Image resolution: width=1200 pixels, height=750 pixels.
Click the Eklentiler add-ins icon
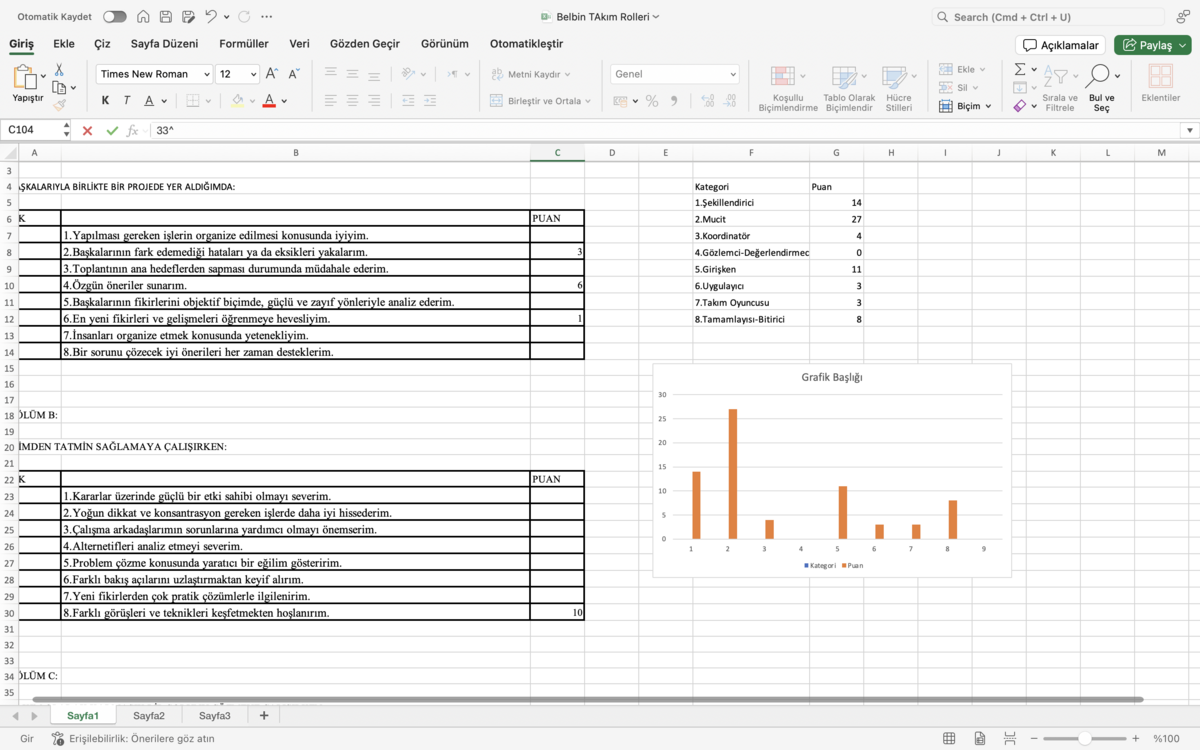[1160, 76]
